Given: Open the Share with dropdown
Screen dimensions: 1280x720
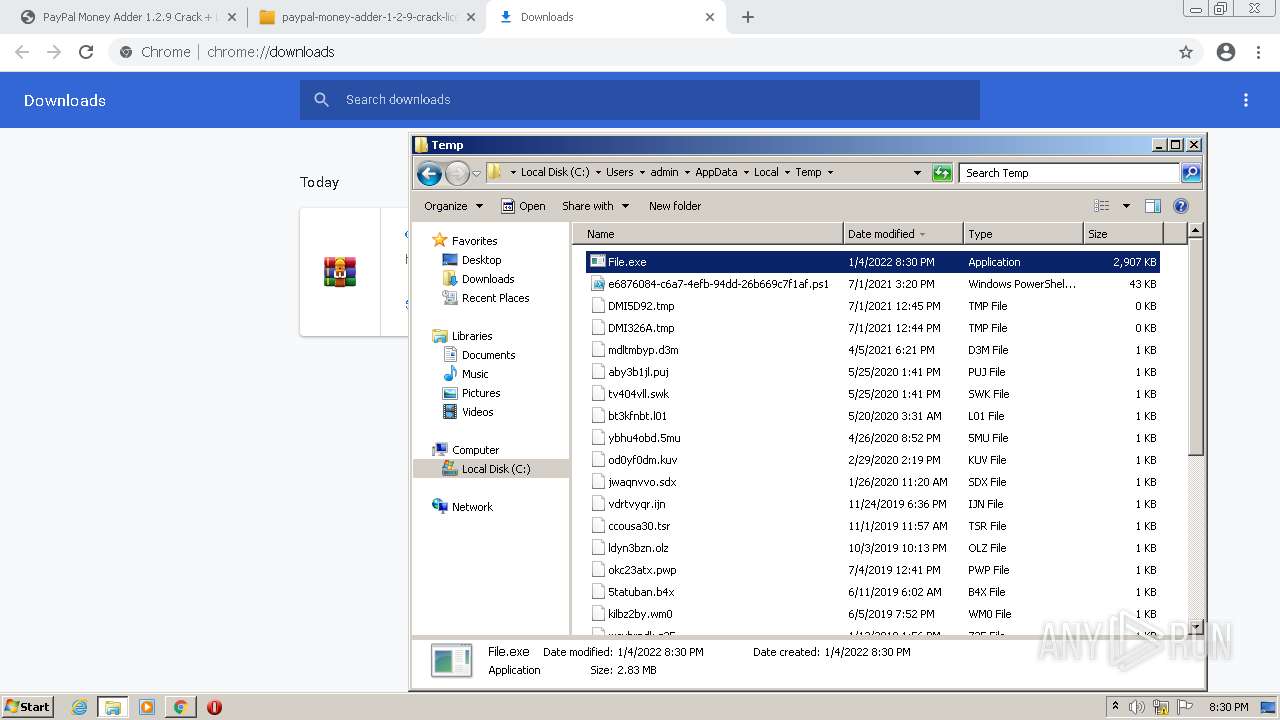Looking at the screenshot, I should coord(596,206).
